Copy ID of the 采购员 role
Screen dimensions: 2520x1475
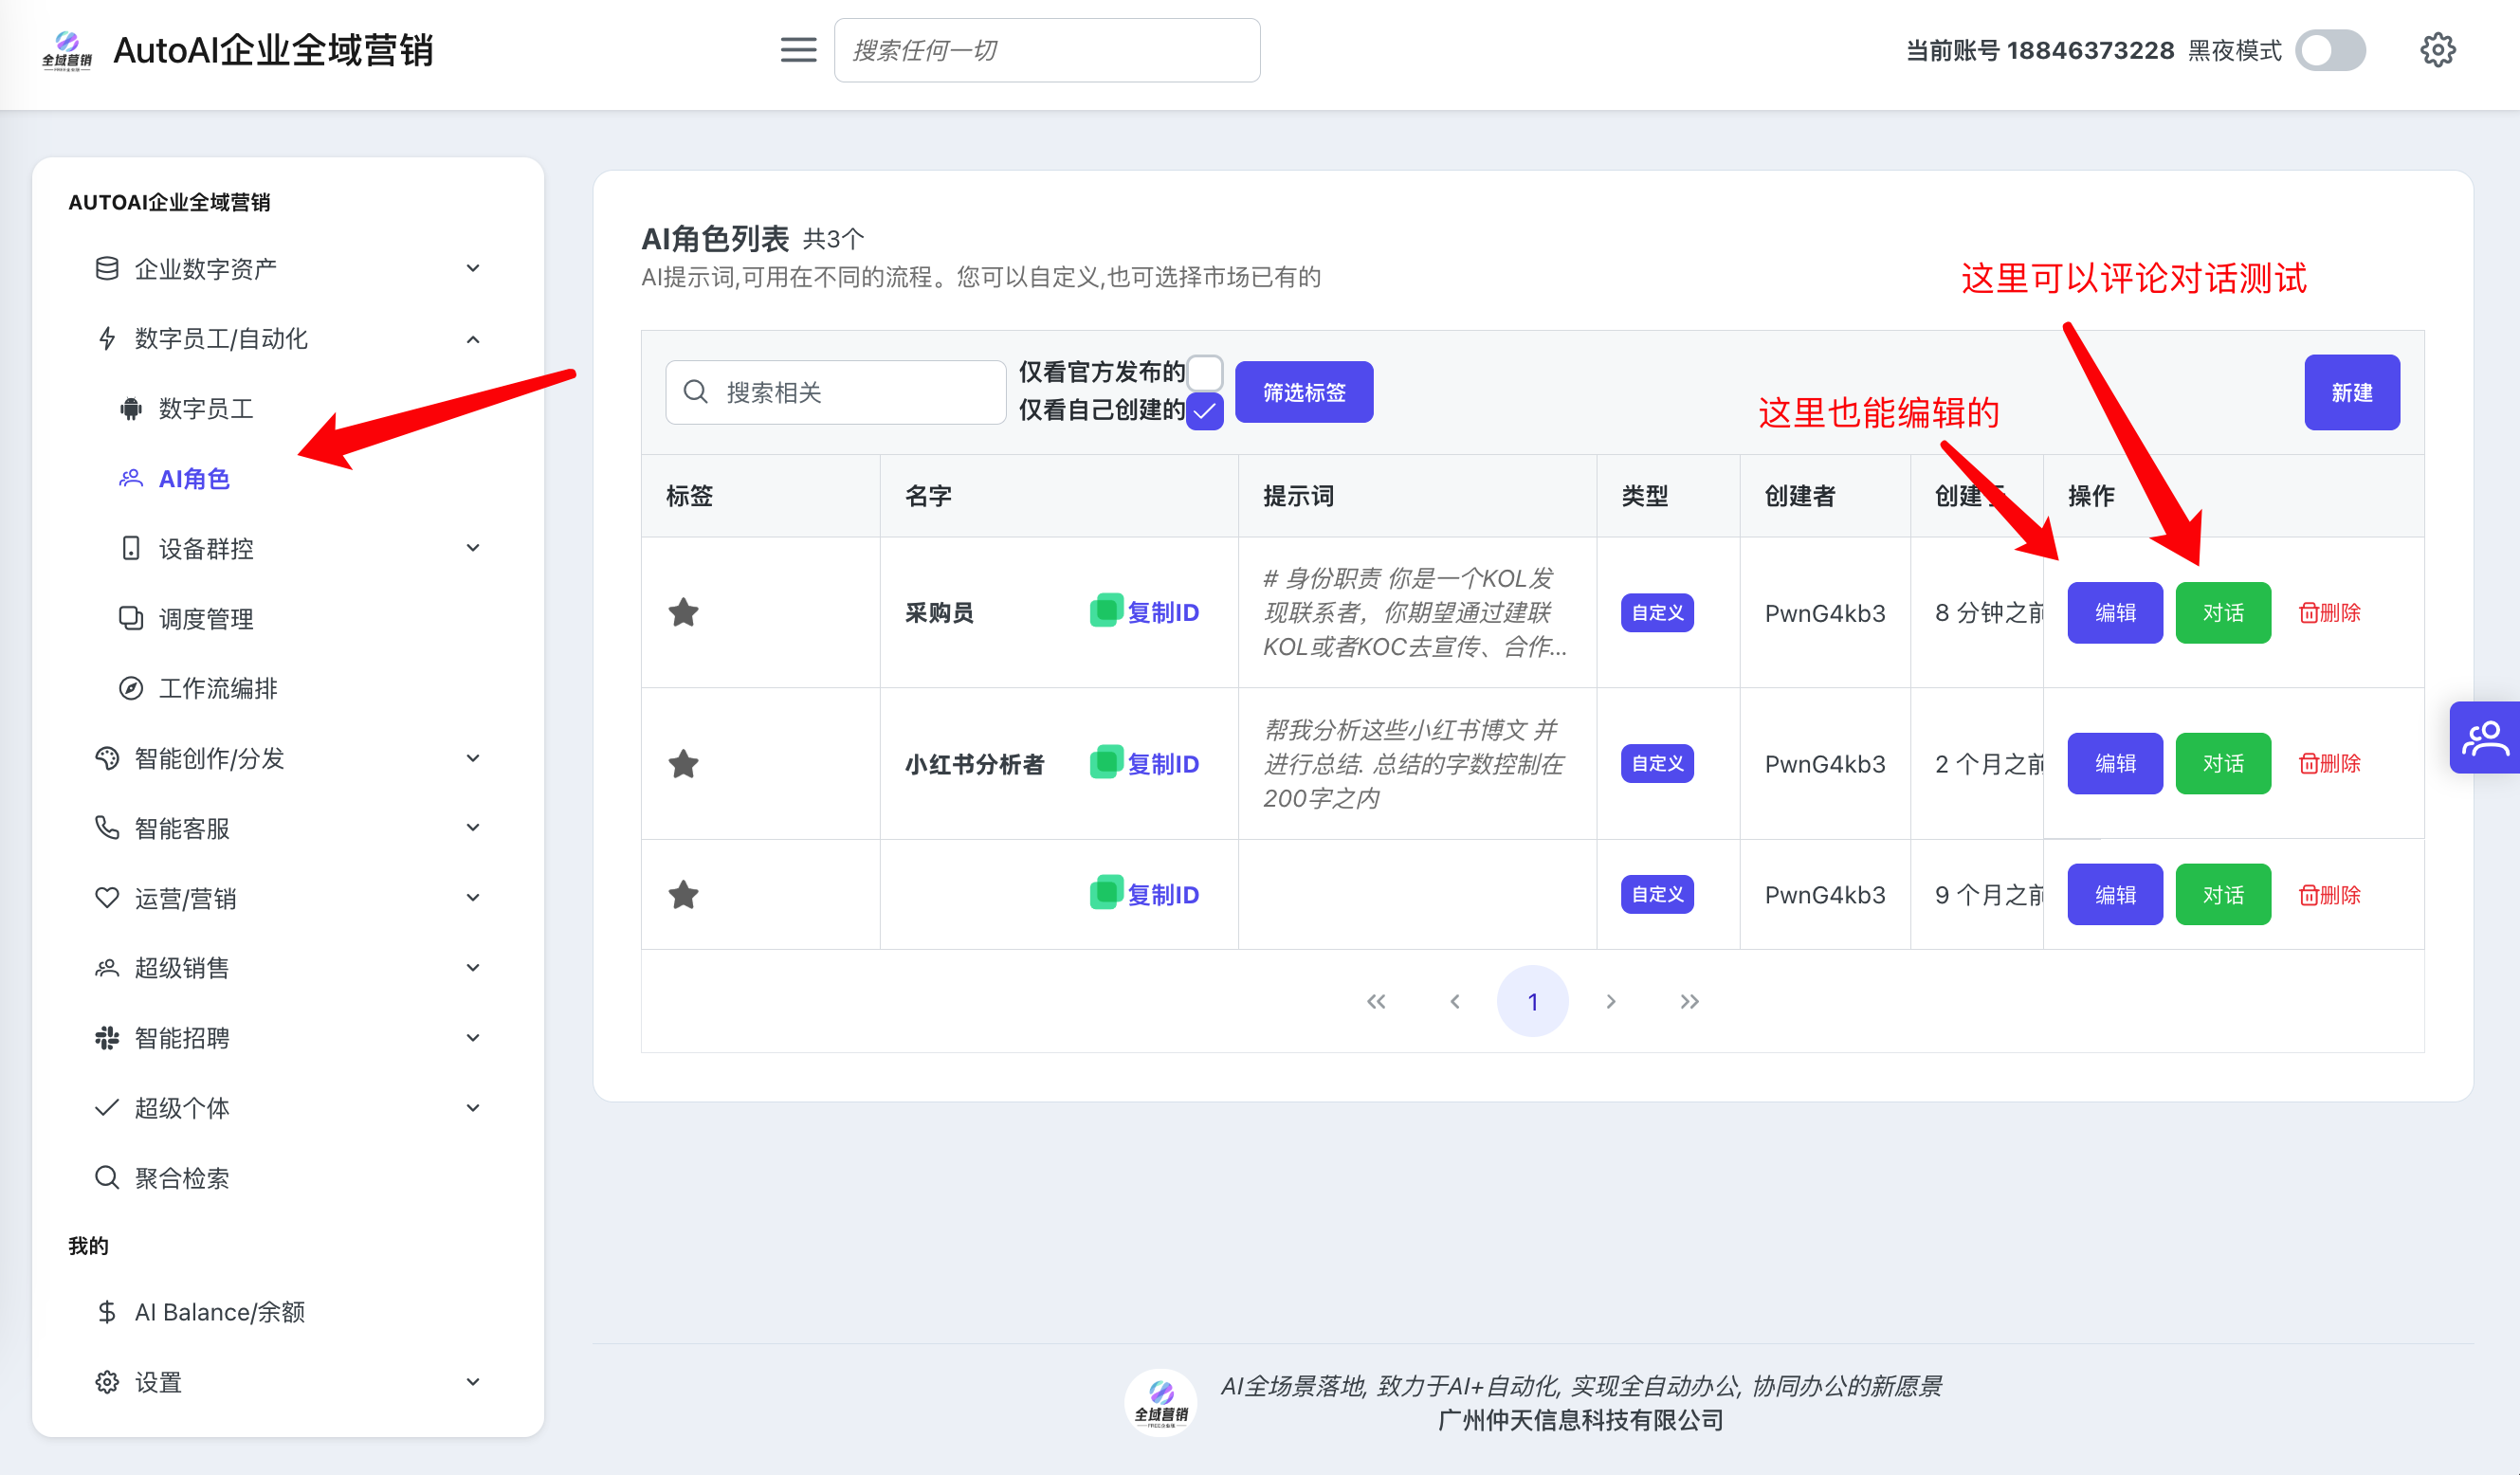pyautogui.click(x=1144, y=612)
